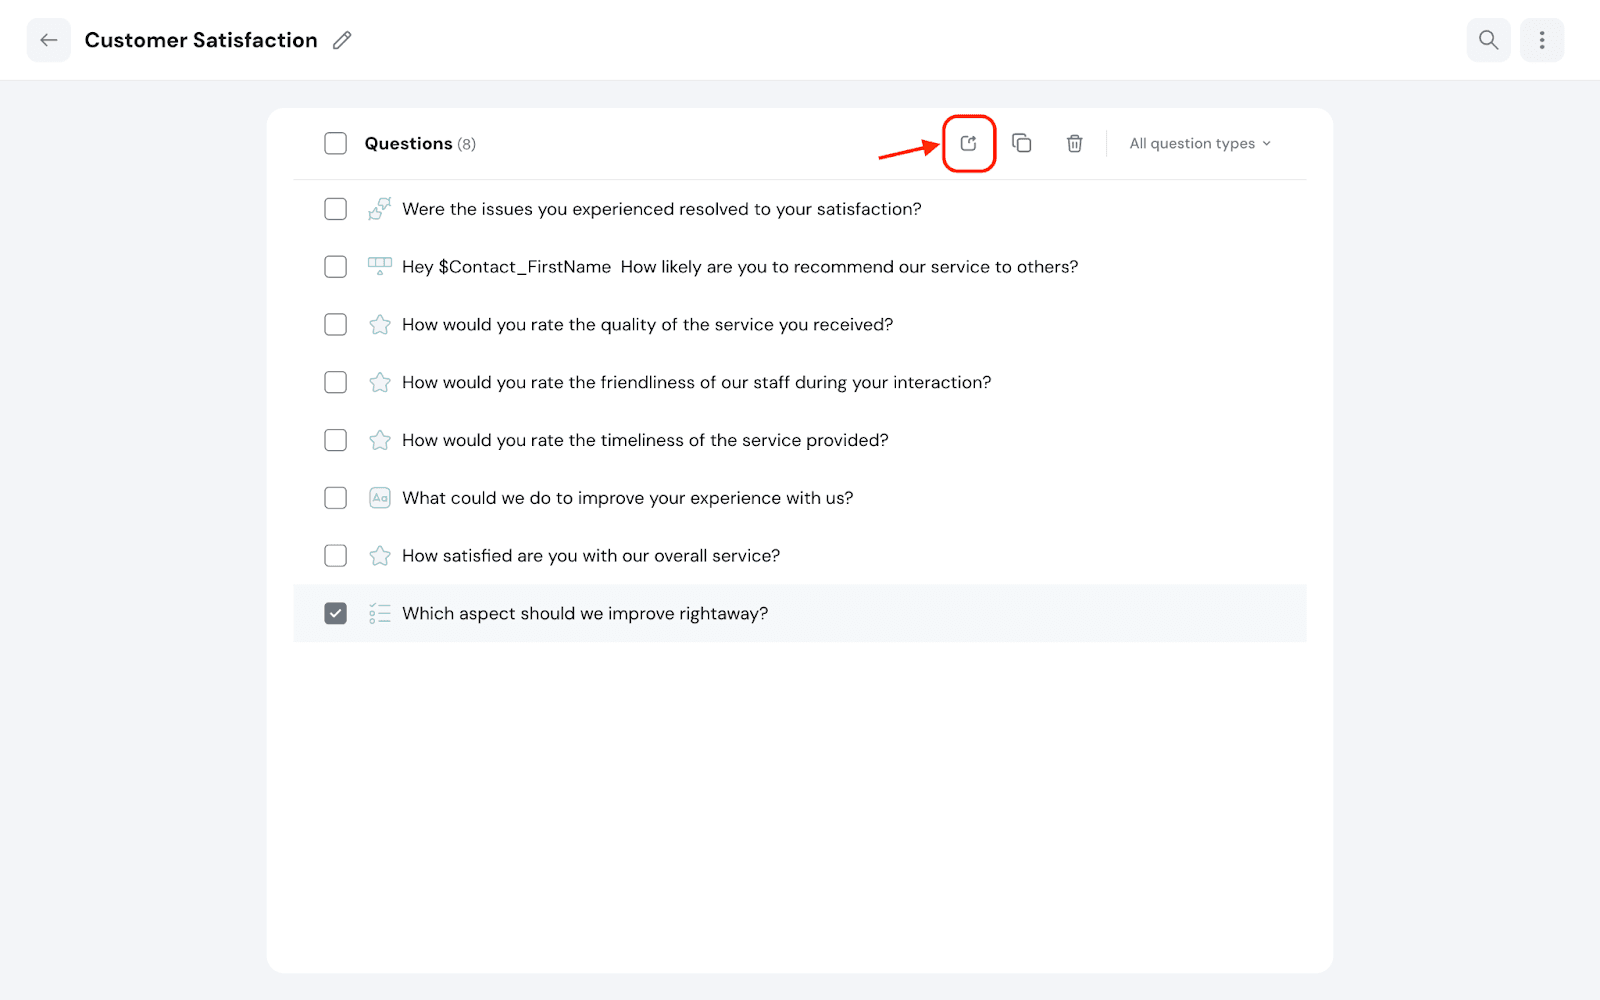Expand the All question types dropdown
Screen dimensions: 1600x1000
click(x=1199, y=143)
